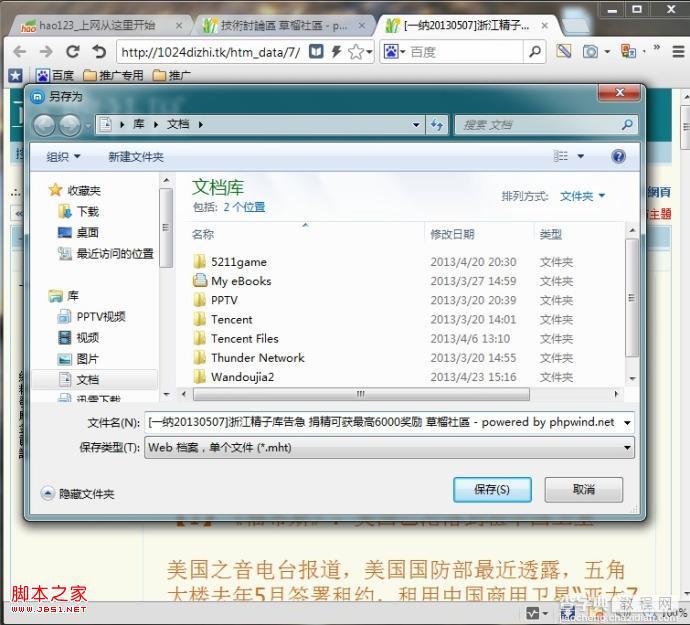The width and height of the screenshot is (690, 625).
Task: Click the Baidu paw search engine icon
Action: tap(390, 52)
